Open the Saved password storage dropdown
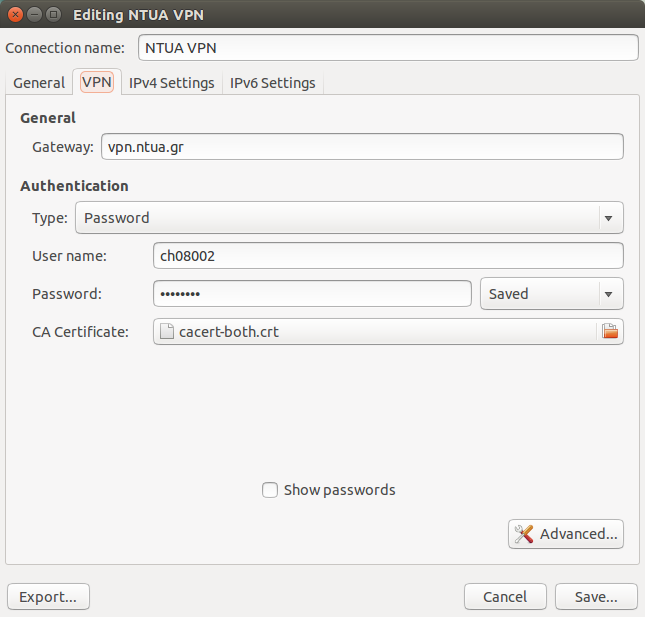This screenshot has width=645, height=617. tap(552, 294)
